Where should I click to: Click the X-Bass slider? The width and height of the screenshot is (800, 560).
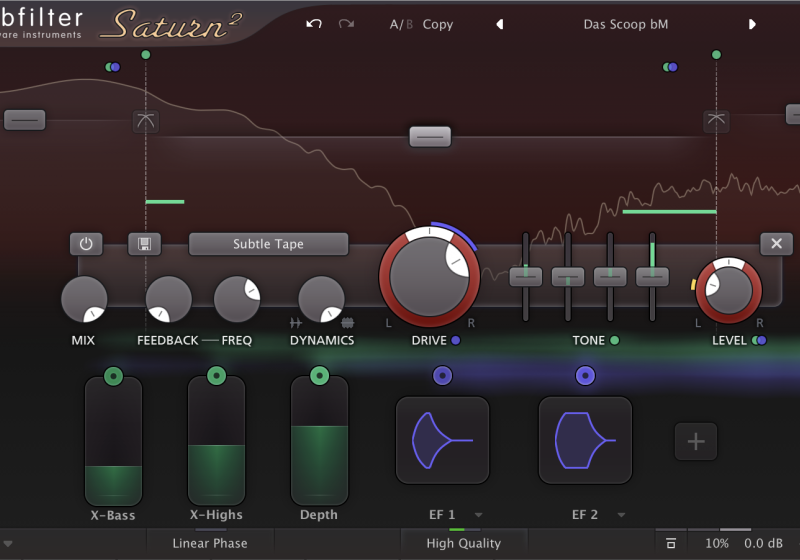coord(113,440)
